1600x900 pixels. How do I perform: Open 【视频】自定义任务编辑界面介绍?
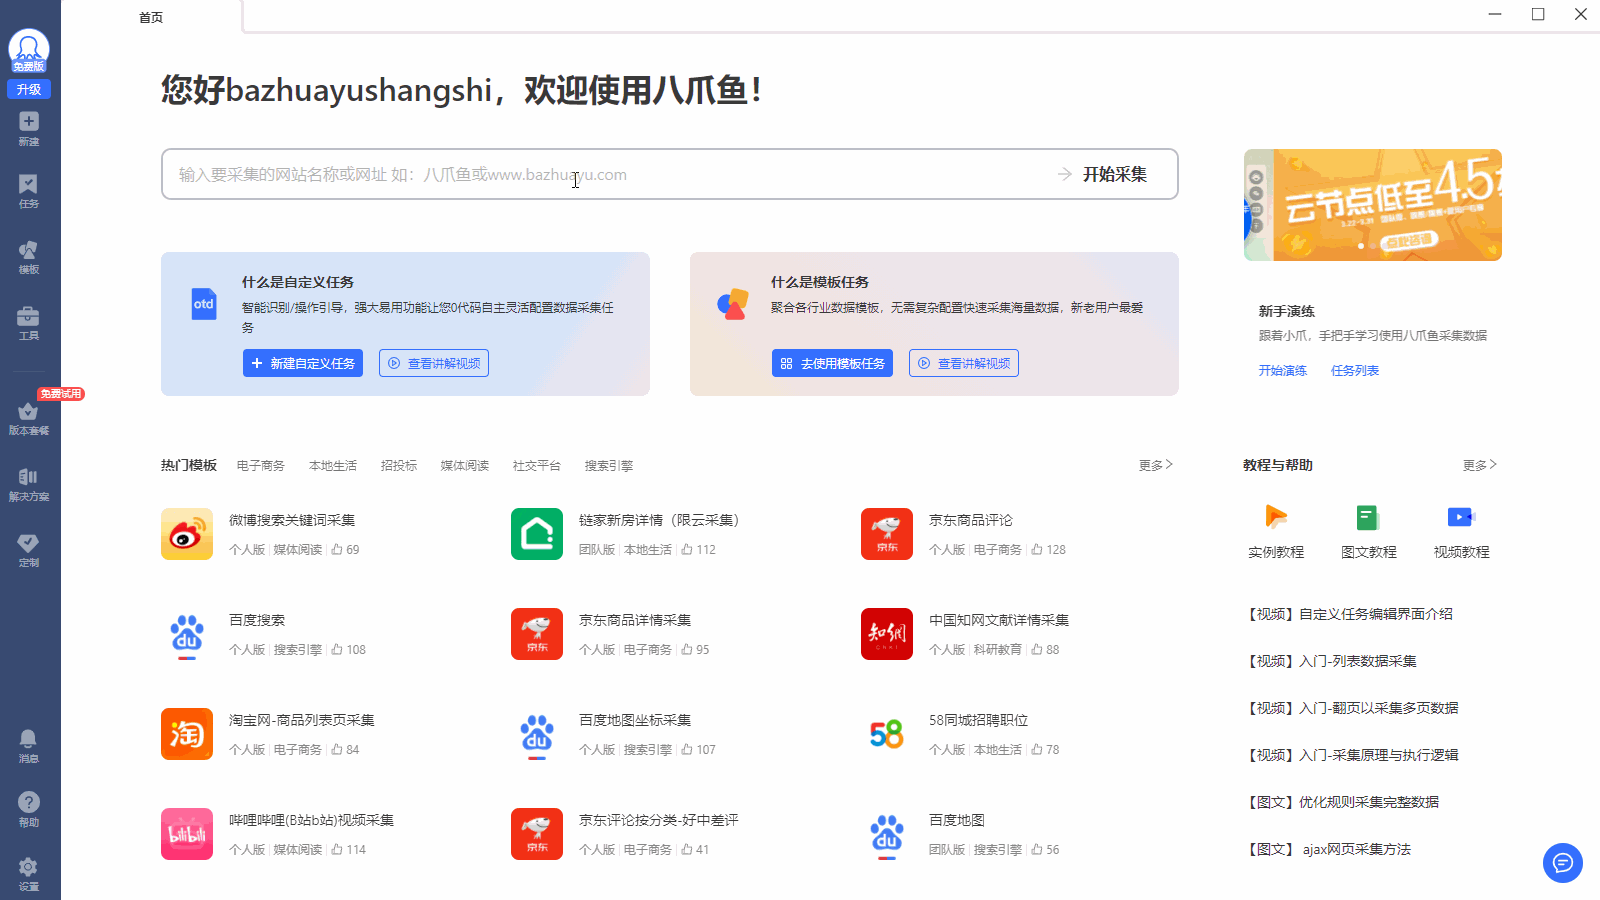(1348, 614)
